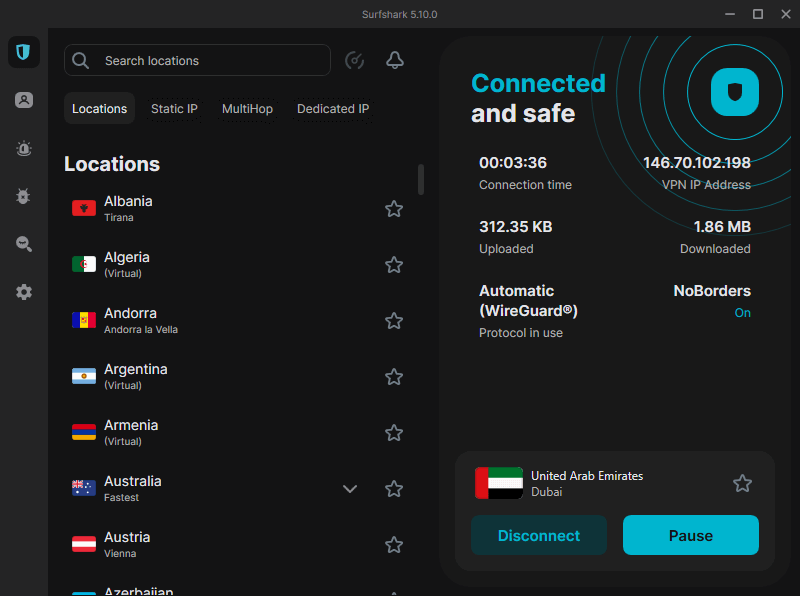
Task: Open the VPN shield tab in sidebar
Action: [x=23, y=52]
